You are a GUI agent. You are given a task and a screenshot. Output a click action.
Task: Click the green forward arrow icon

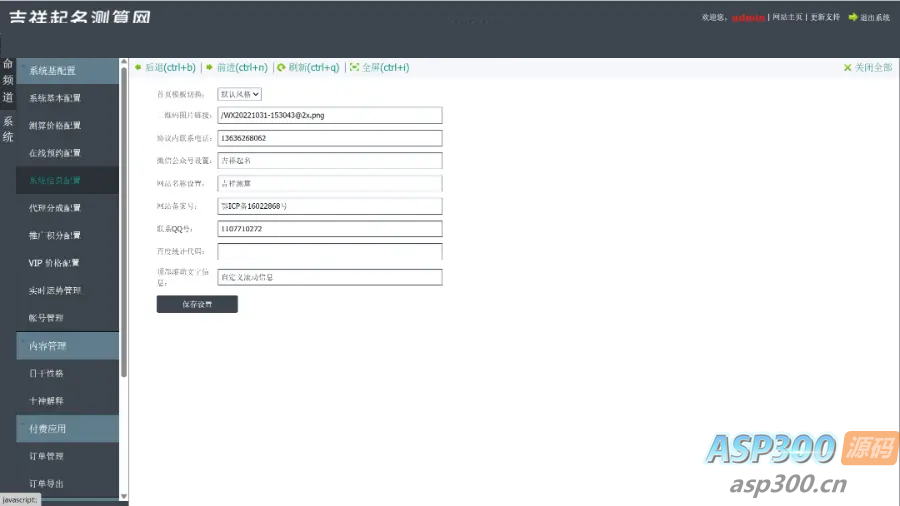(210, 67)
